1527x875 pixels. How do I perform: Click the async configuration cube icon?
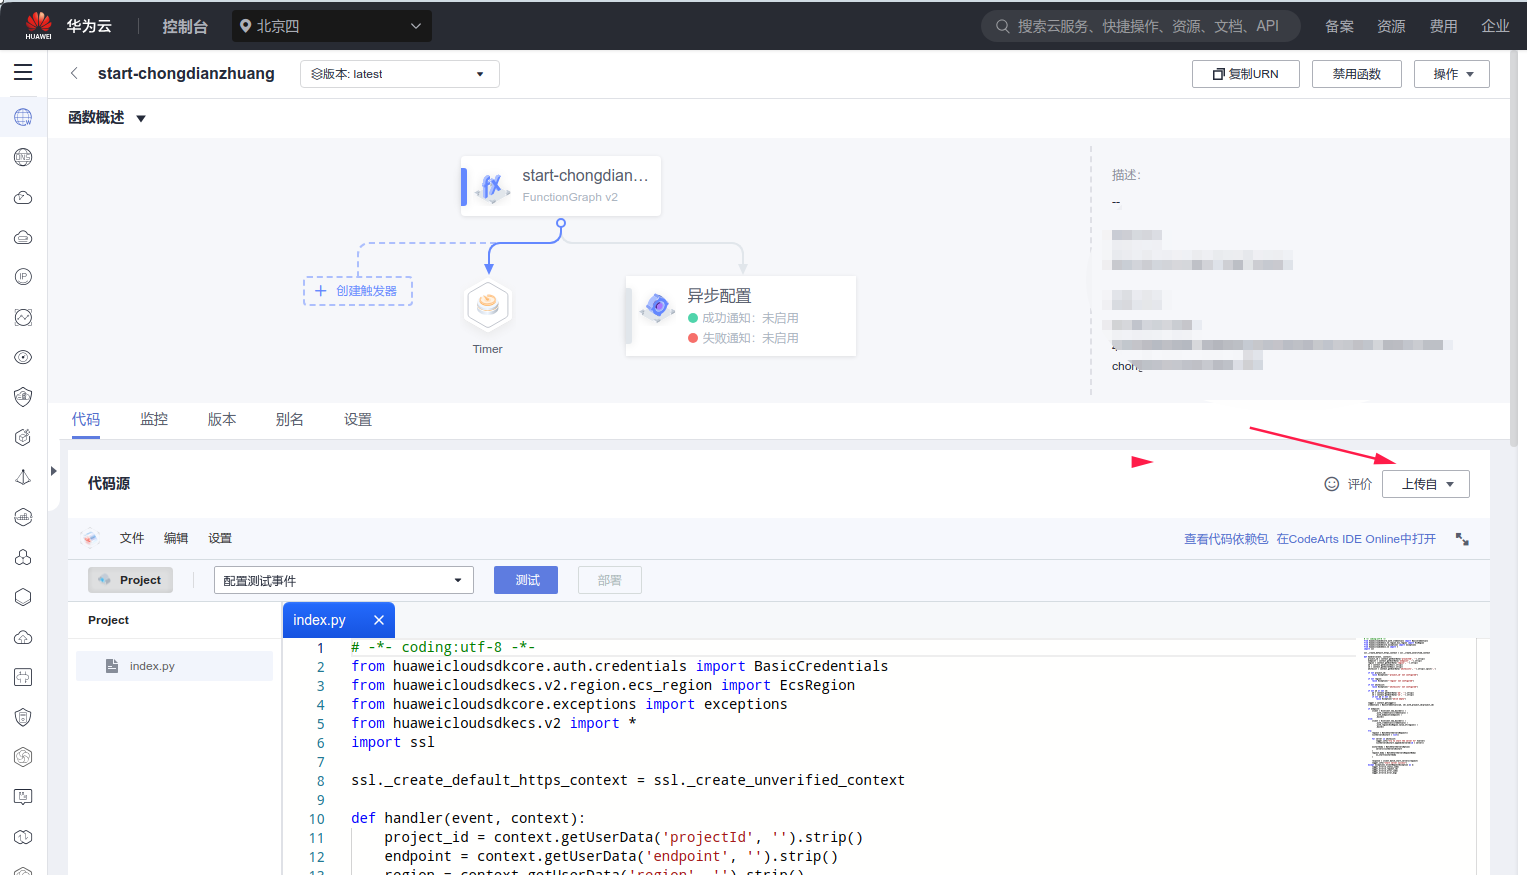click(x=657, y=306)
